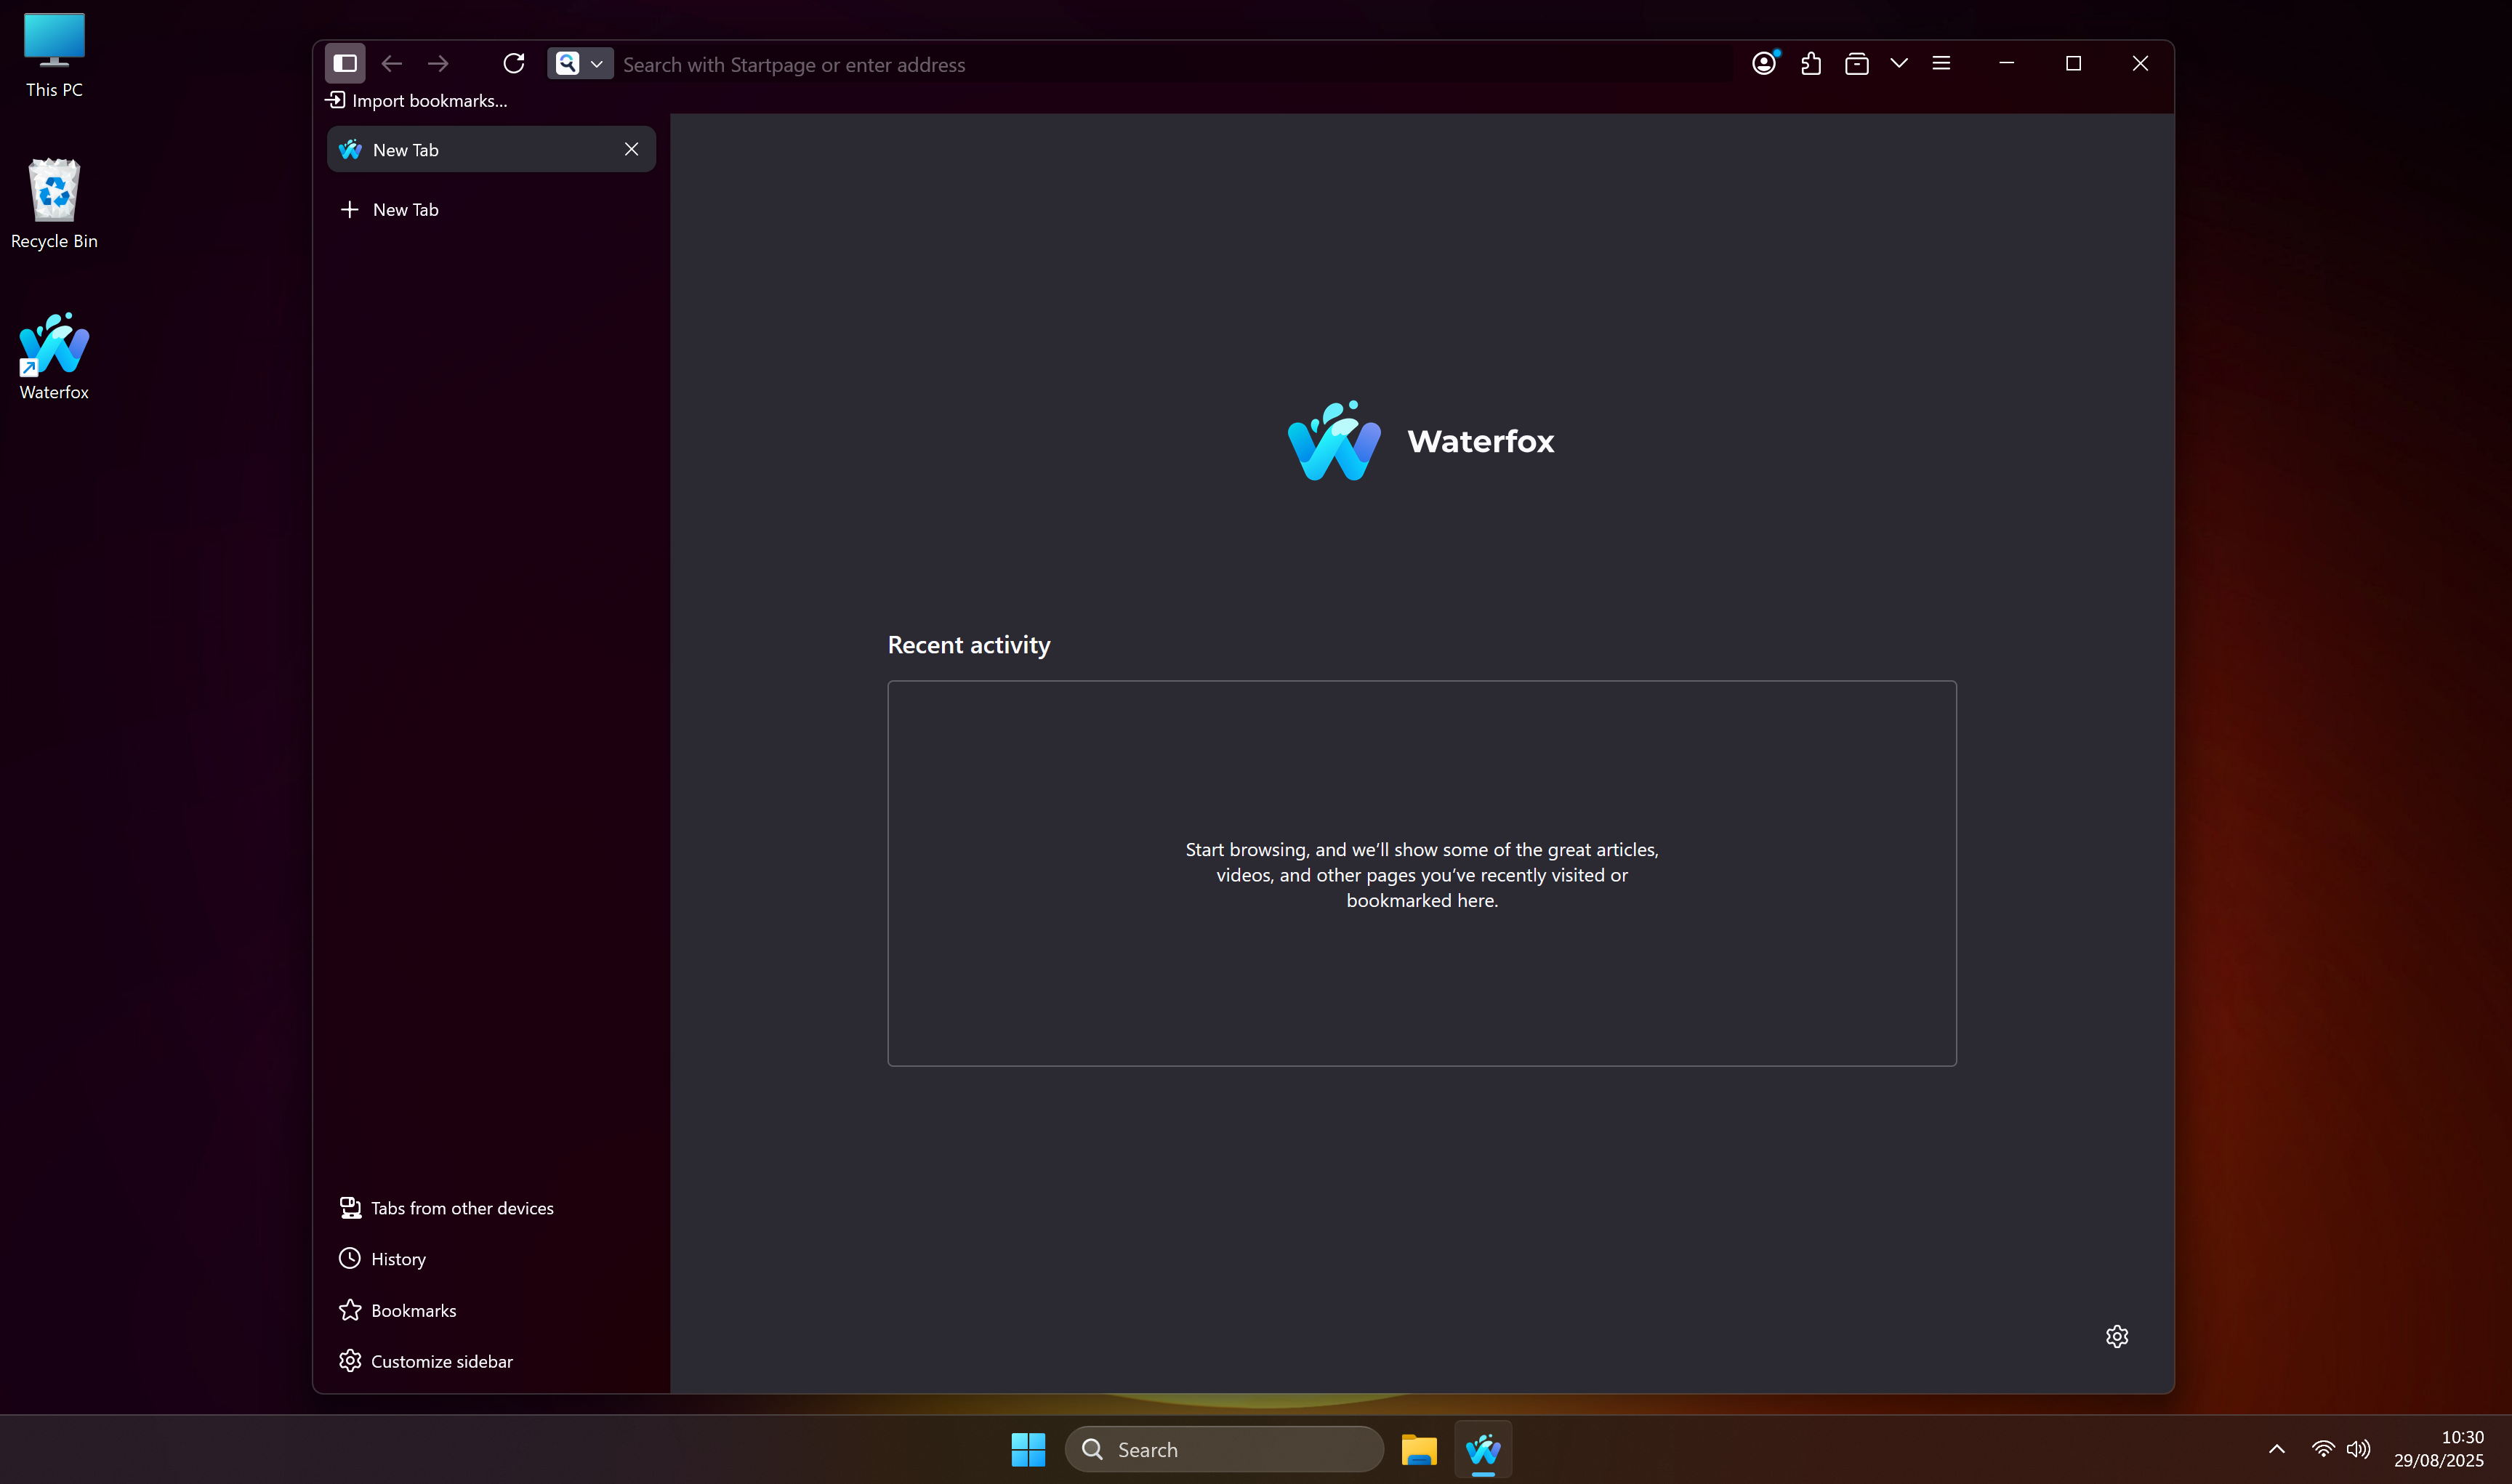Open the application hamburger menu
Screen dimensions: 2512x1484
(x=1941, y=62)
